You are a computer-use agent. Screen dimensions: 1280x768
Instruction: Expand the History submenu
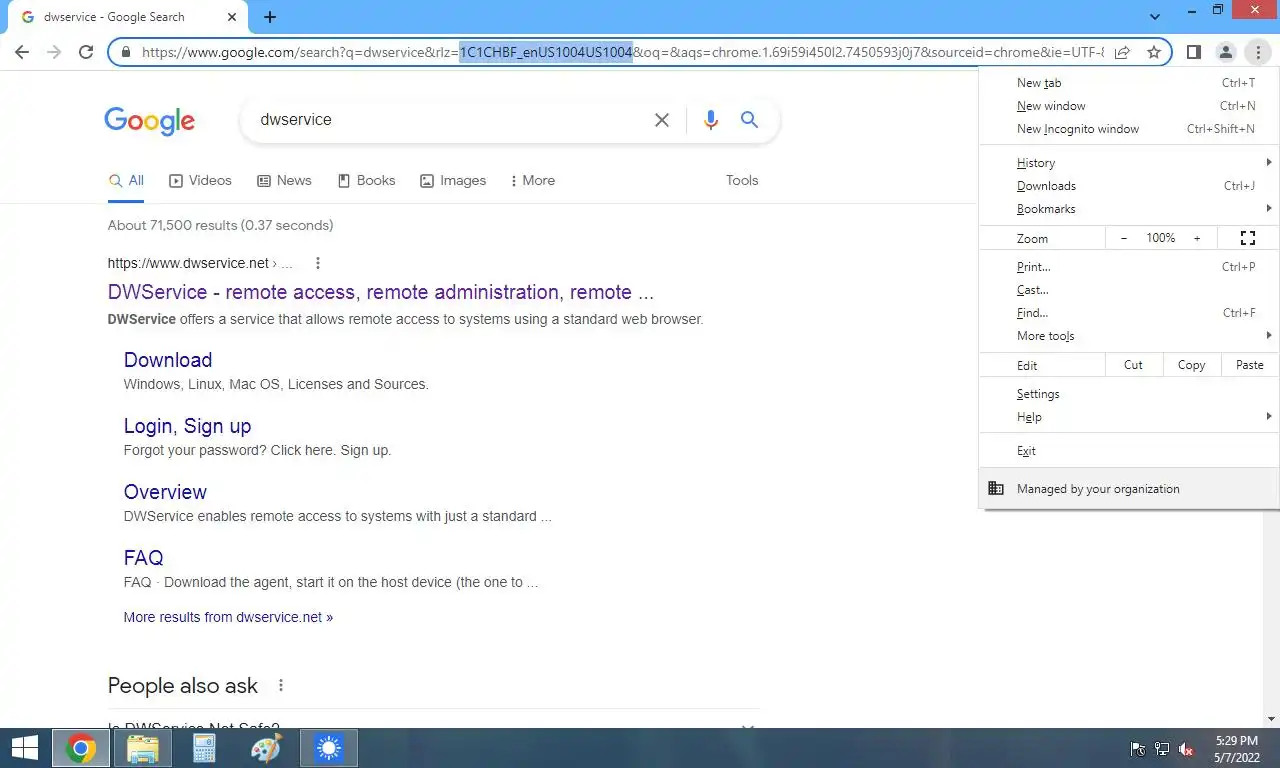click(1129, 163)
